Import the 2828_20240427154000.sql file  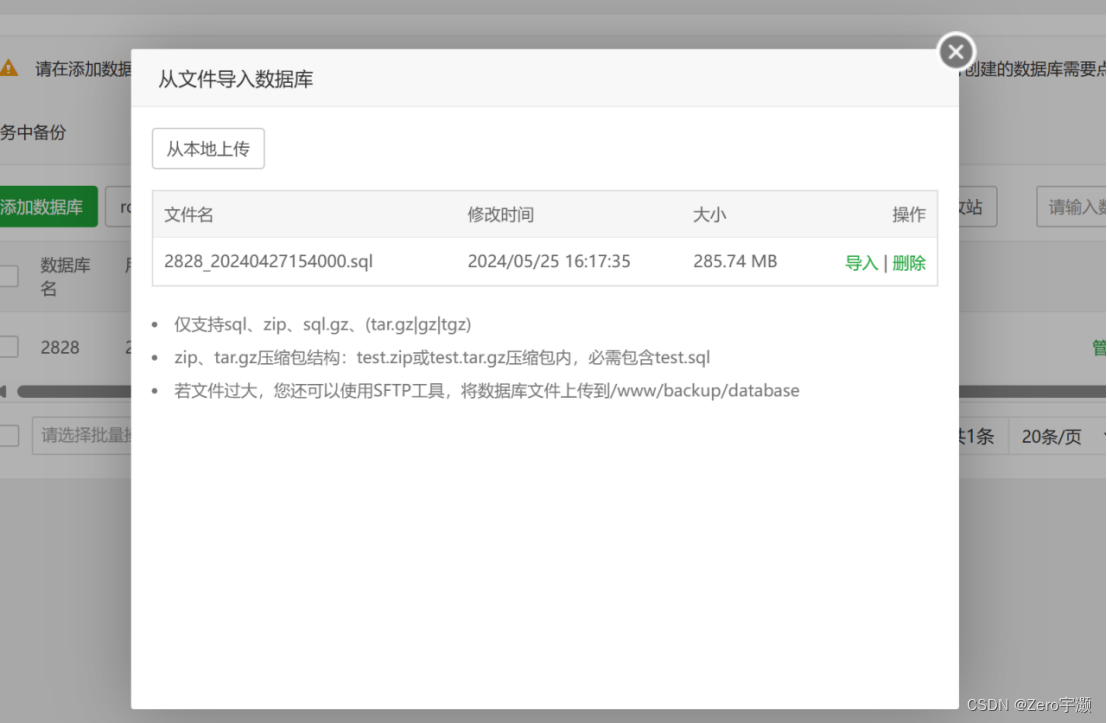tap(861, 263)
